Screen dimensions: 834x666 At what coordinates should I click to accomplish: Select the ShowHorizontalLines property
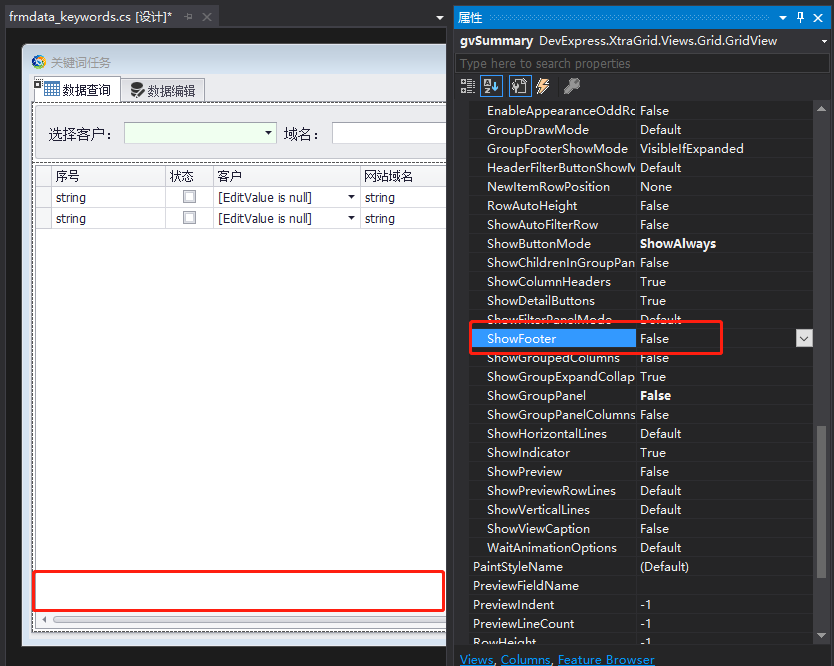click(547, 434)
